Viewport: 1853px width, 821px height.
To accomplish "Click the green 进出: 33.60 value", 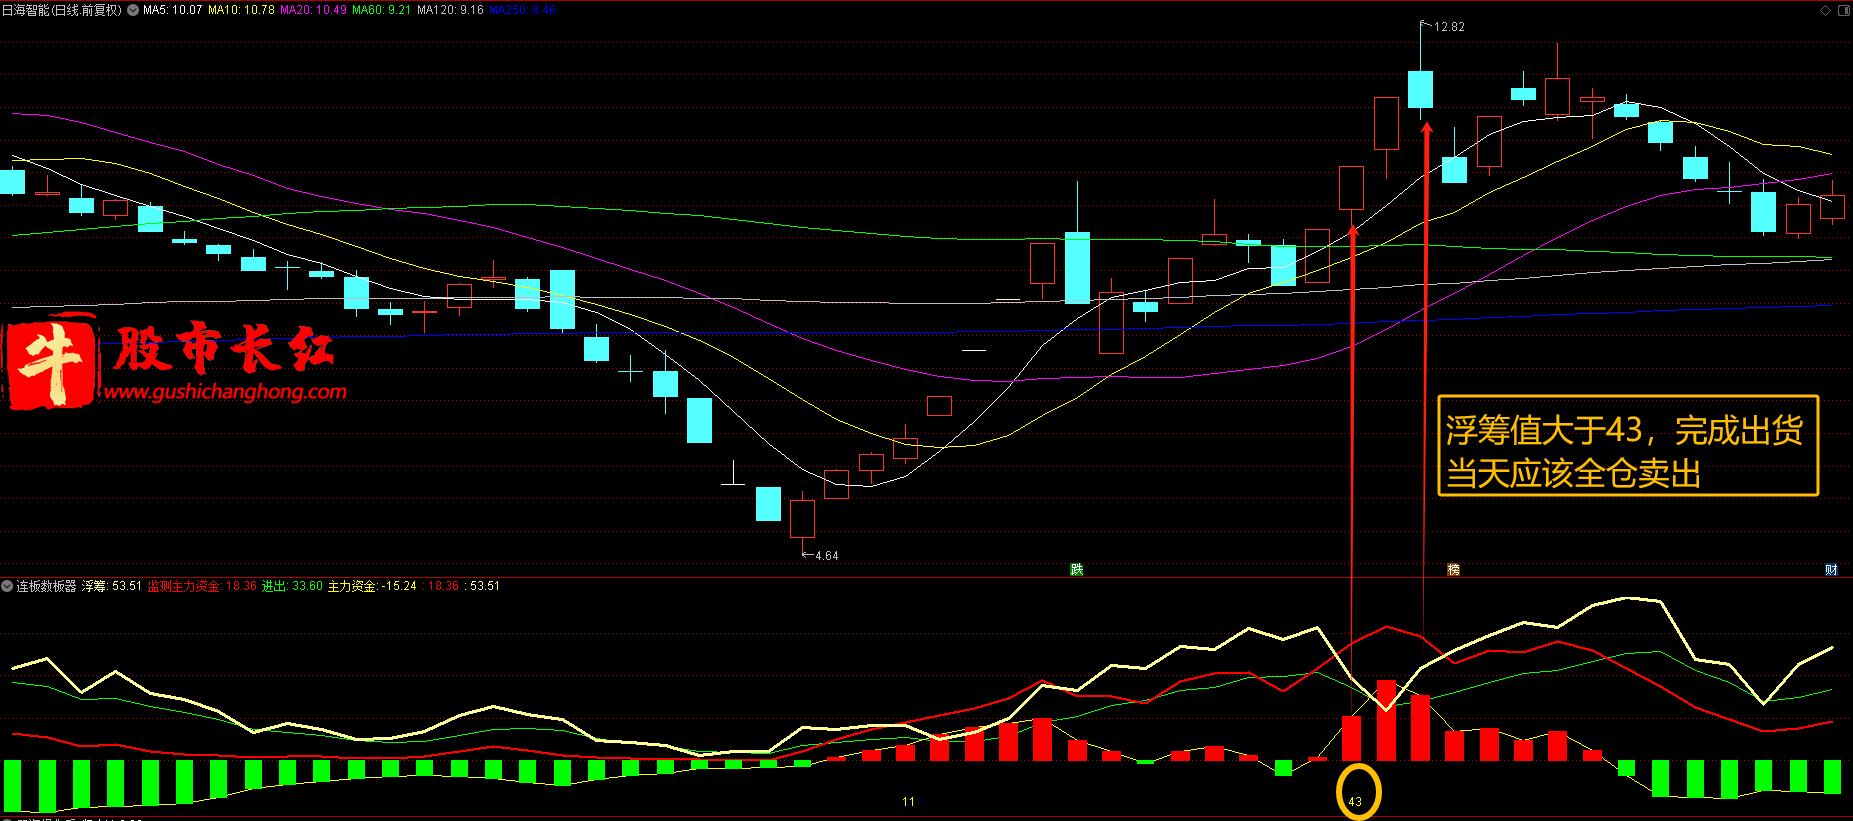I will coord(292,586).
